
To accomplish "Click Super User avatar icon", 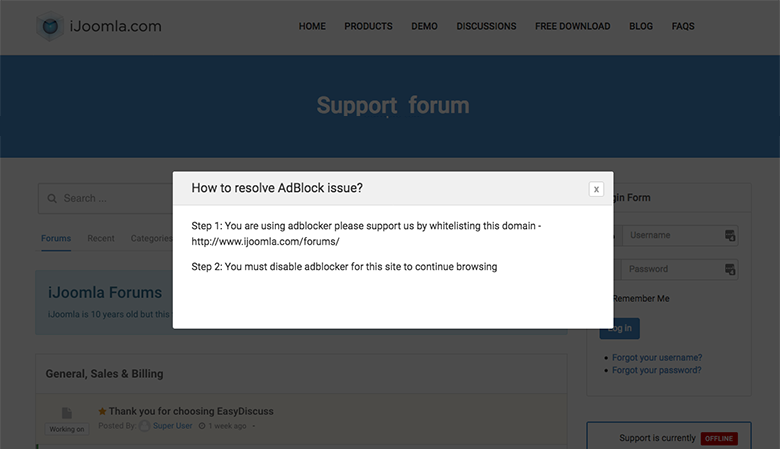I will point(145,426).
